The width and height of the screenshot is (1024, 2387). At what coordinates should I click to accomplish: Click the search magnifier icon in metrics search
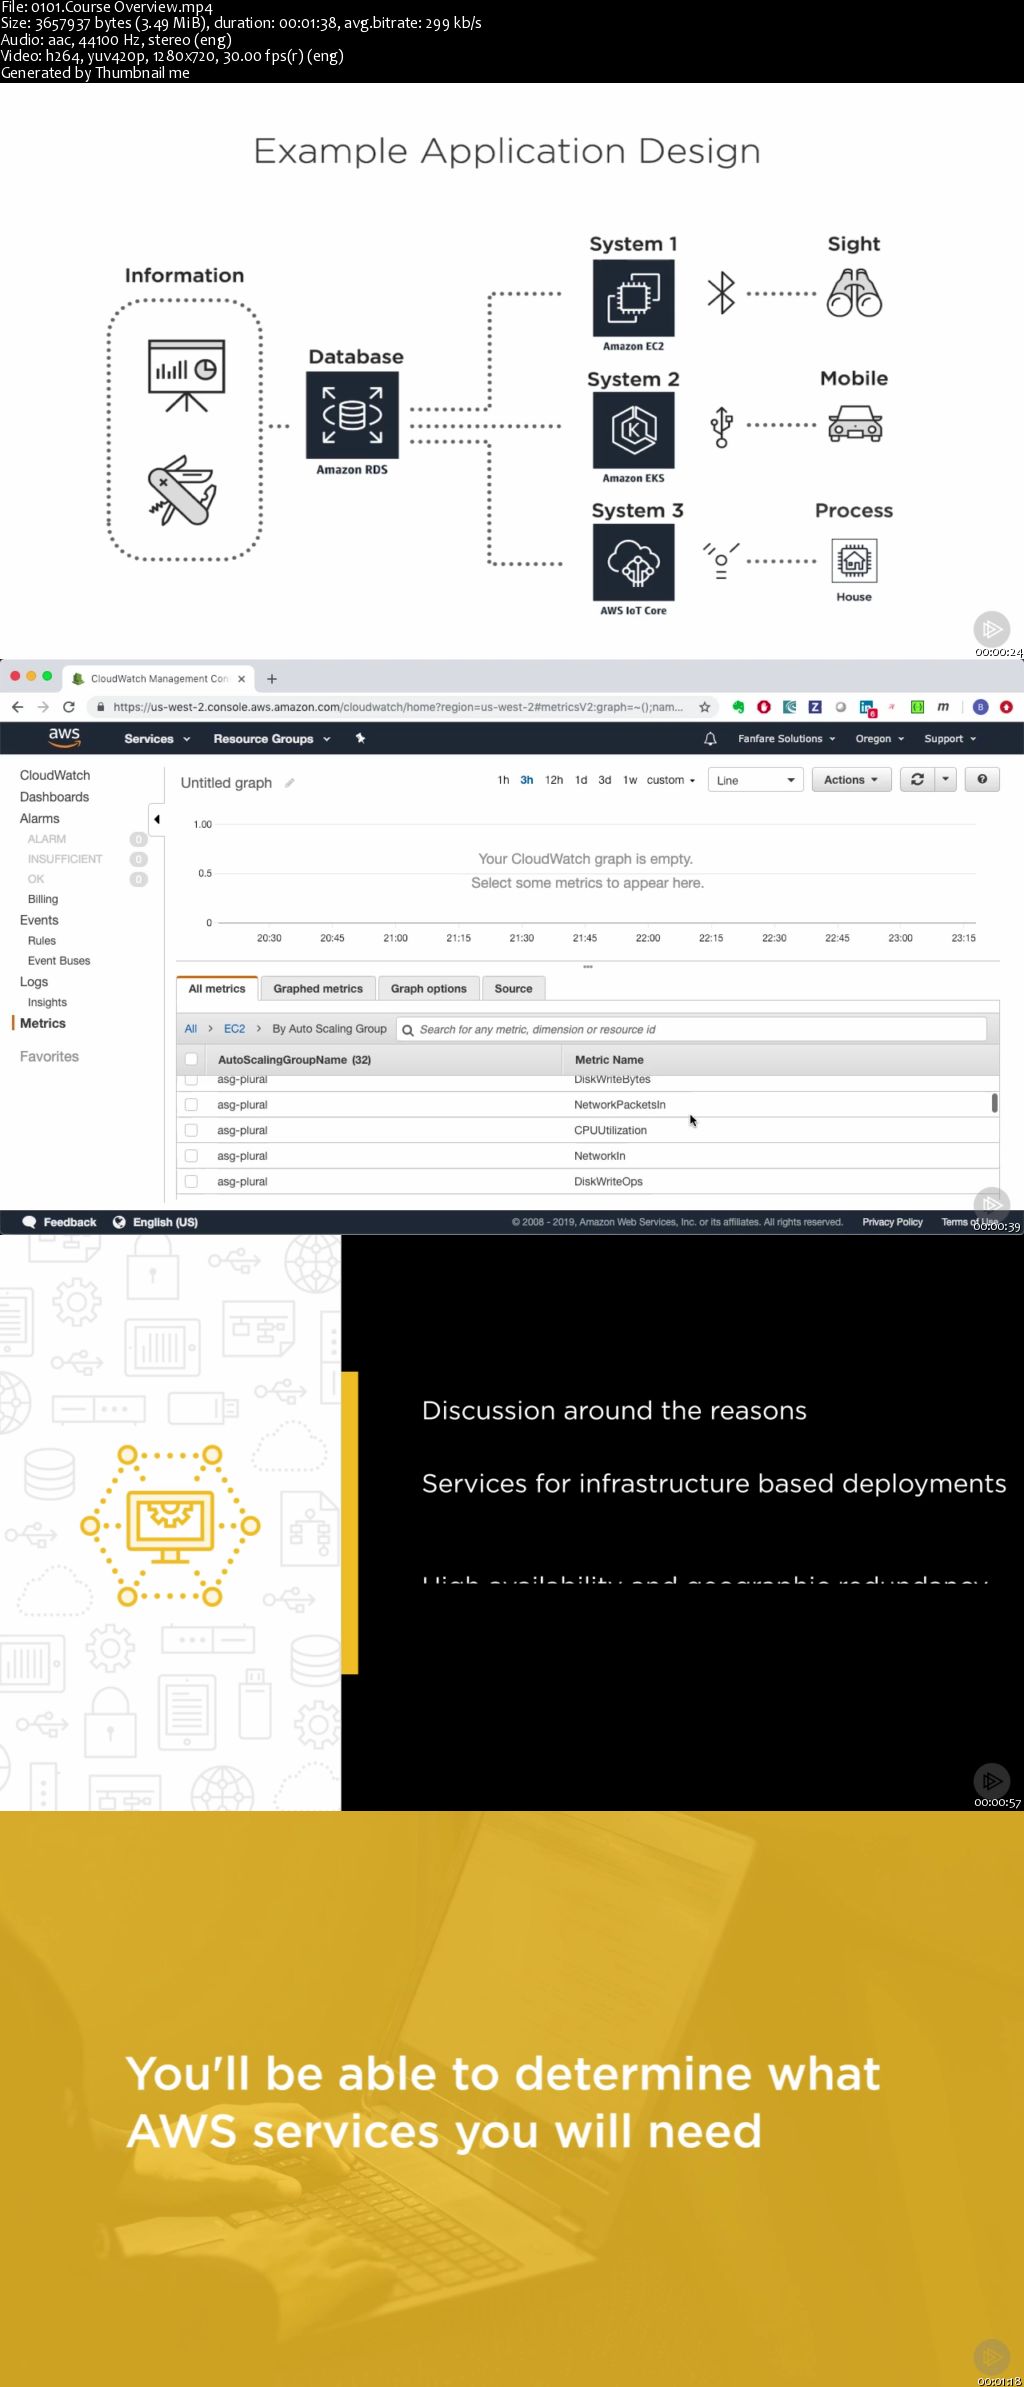[408, 1030]
